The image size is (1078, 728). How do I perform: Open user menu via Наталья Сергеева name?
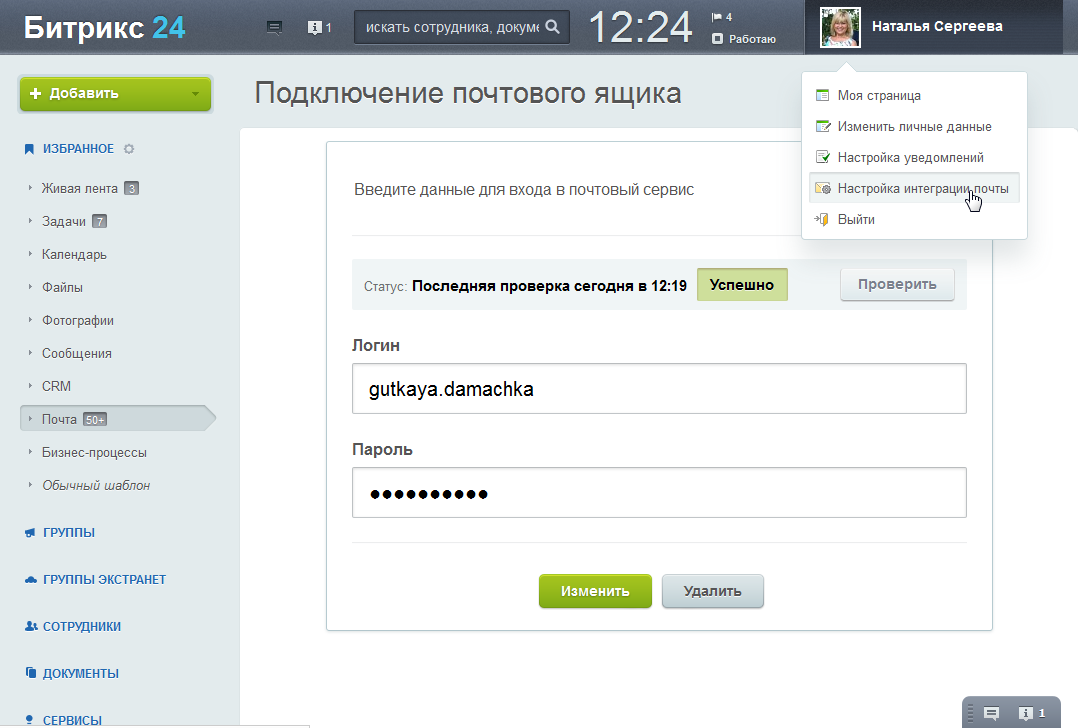coord(937,26)
